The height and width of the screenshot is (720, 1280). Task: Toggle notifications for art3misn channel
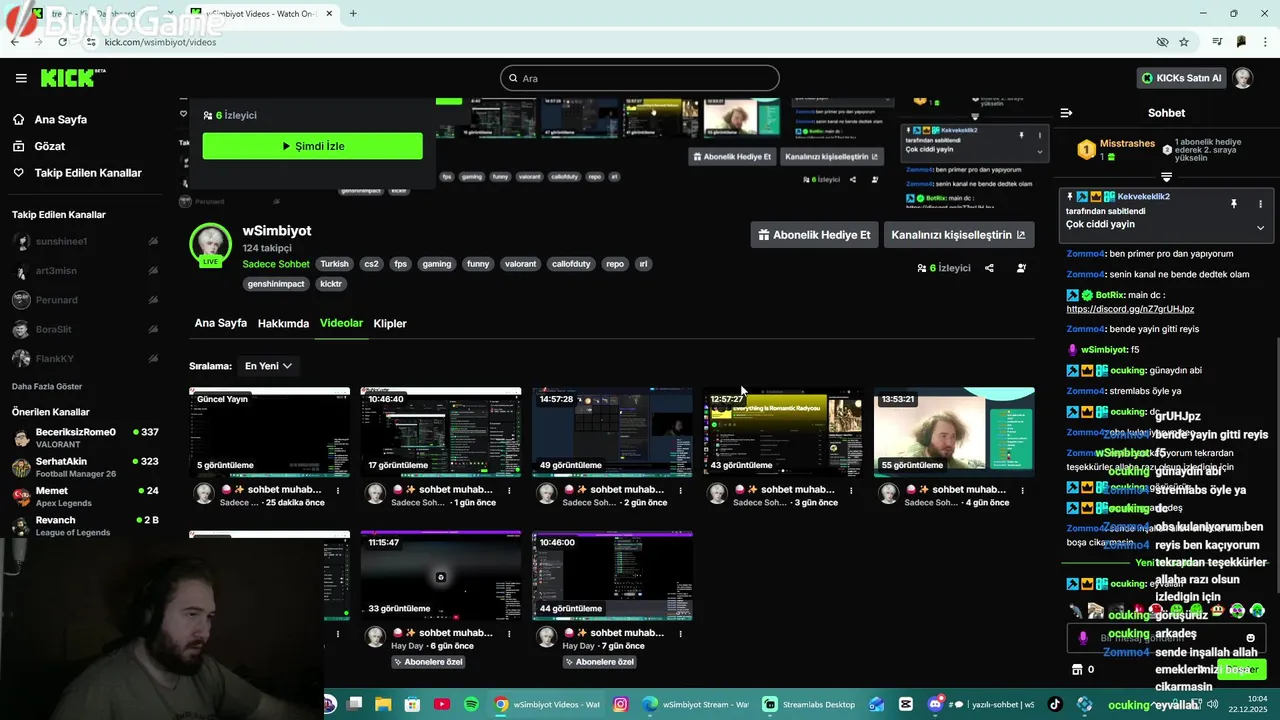click(153, 271)
